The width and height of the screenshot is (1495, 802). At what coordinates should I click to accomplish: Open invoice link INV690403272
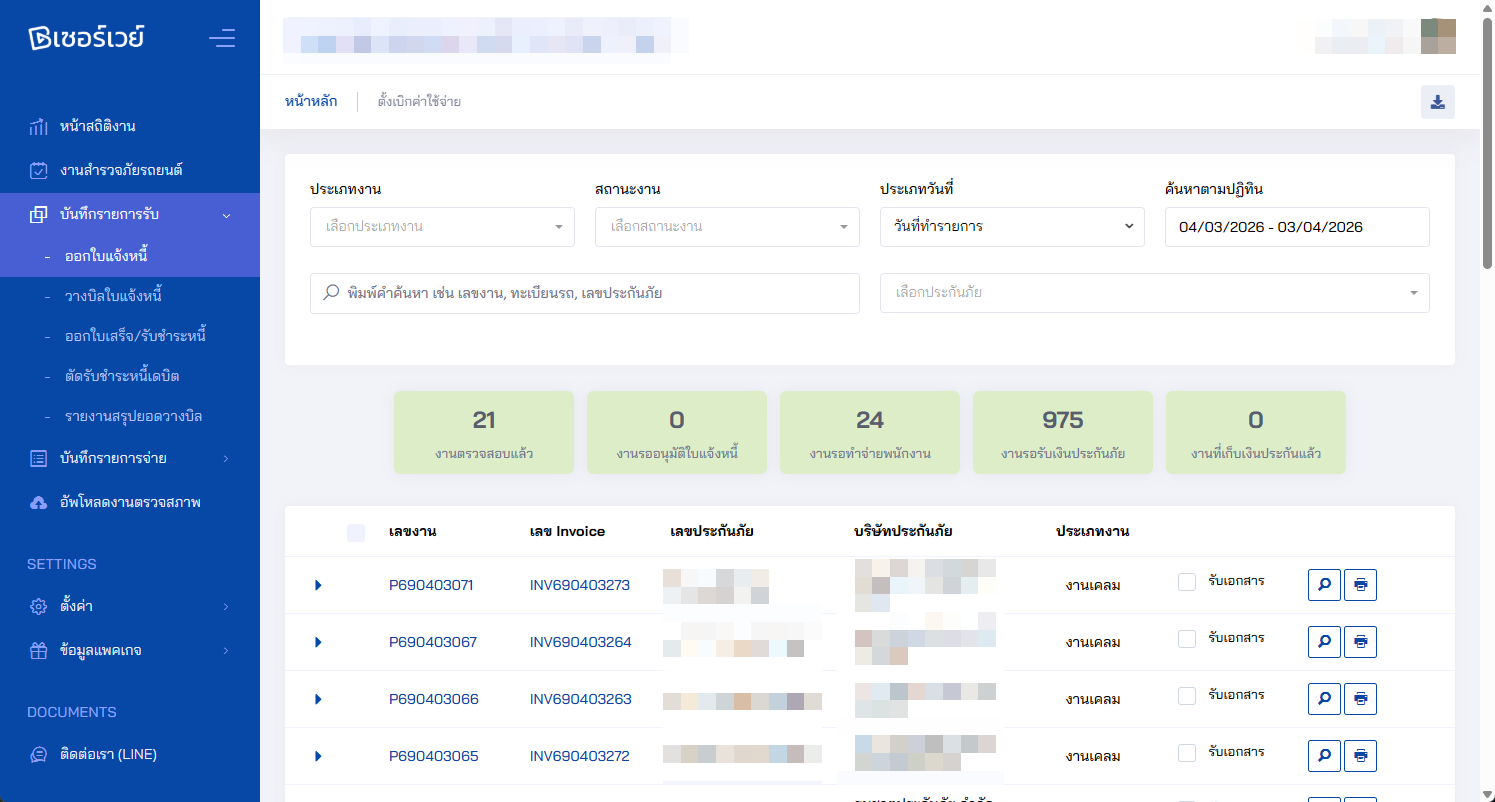580,756
